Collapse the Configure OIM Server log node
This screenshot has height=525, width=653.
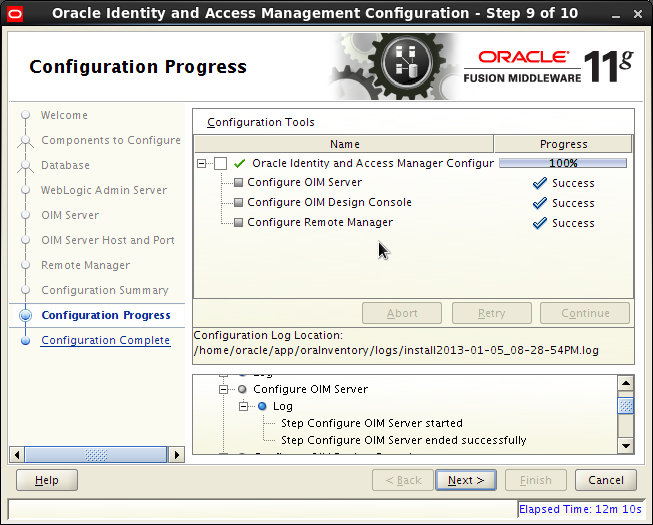(x=224, y=389)
